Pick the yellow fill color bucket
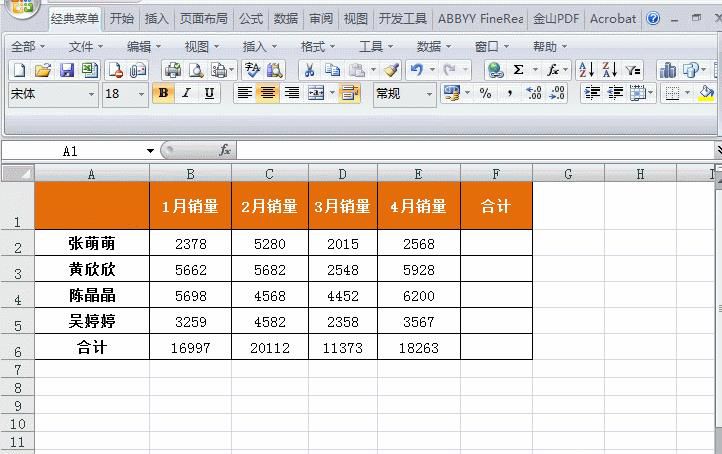Image resolution: width=722 pixels, height=454 pixels. pos(706,93)
